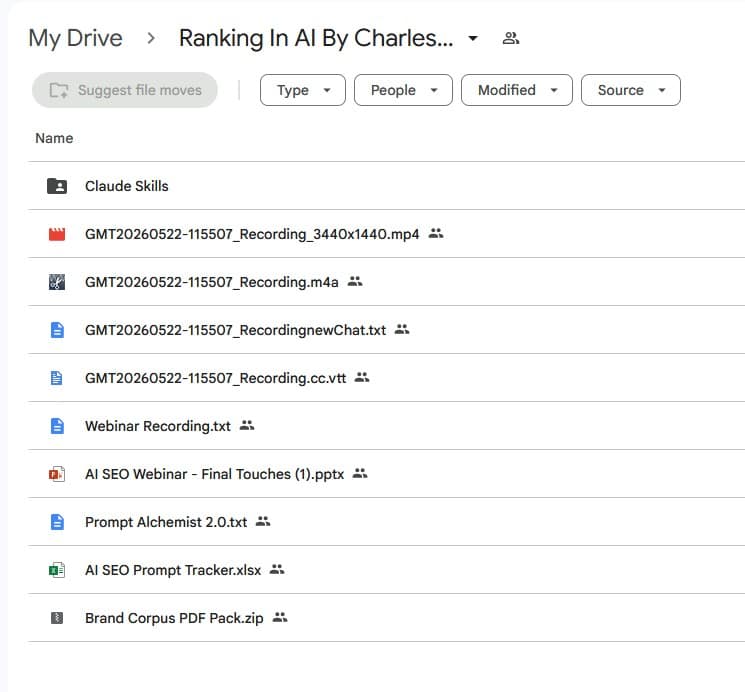745x692 pixels.
Task: Select Webinar Recording.txt file name
Action: (158, 426)
